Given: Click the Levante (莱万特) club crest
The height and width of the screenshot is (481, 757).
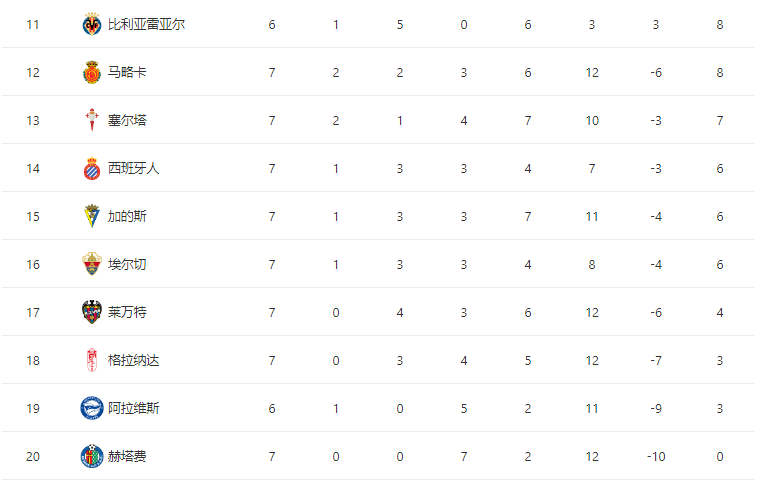Looking at the screenshot, I should [92, 312].
